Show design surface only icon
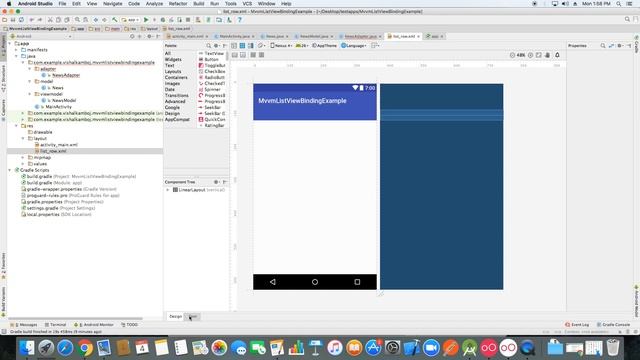The width and height of the screenshot is (640, 360). 234,46
